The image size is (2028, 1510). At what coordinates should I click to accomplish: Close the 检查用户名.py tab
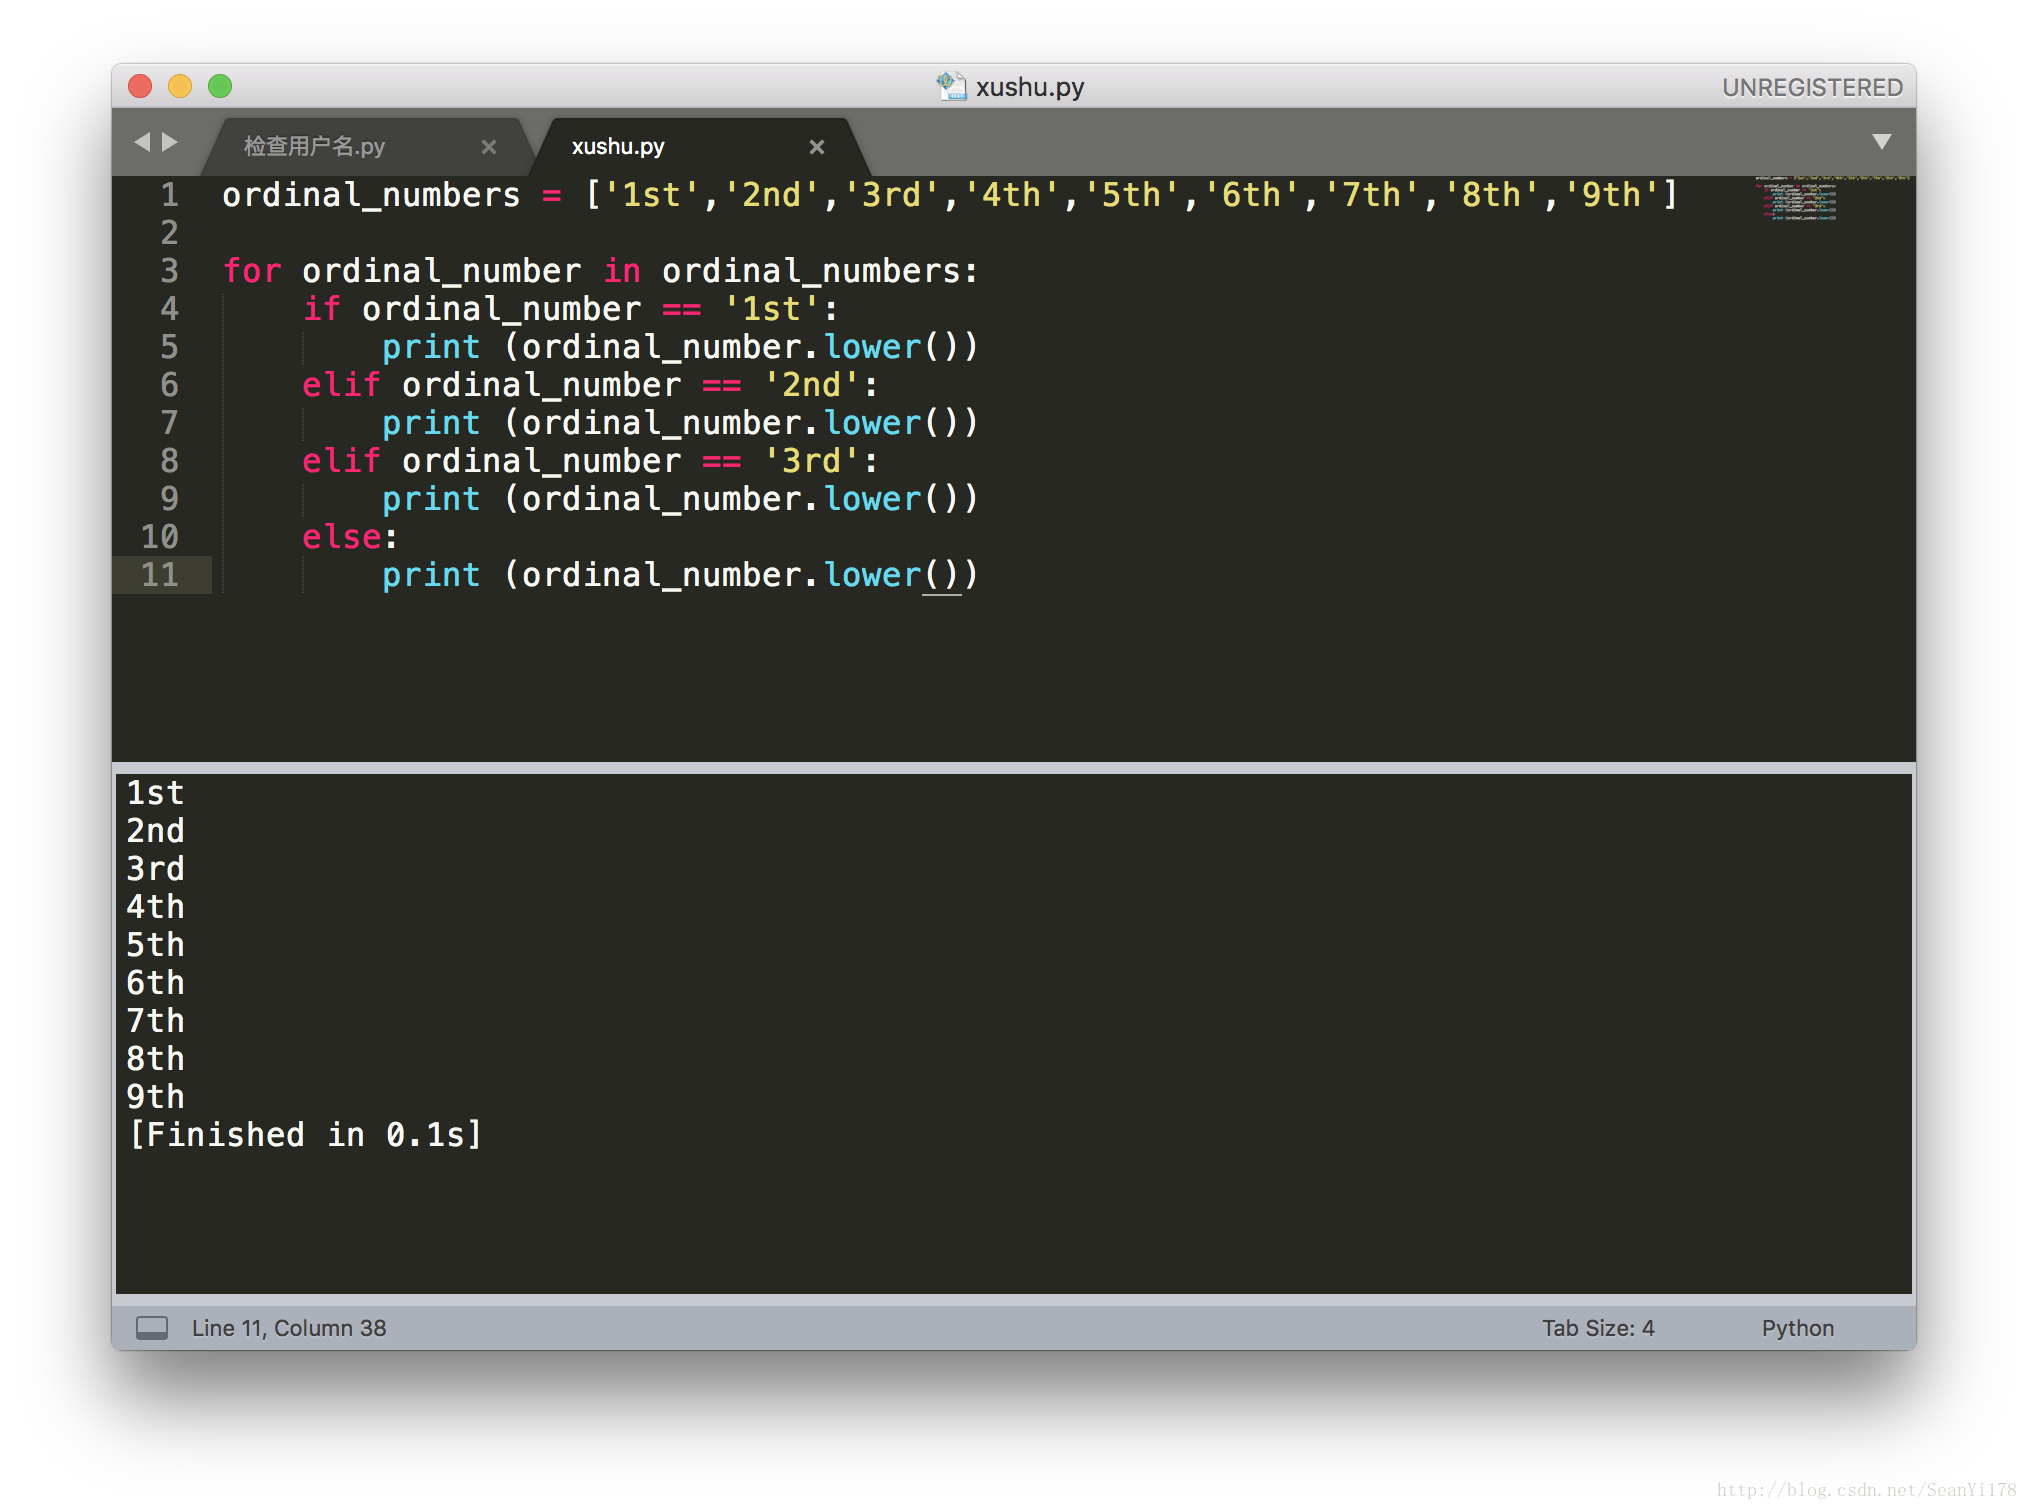click(x=488, y=147)
